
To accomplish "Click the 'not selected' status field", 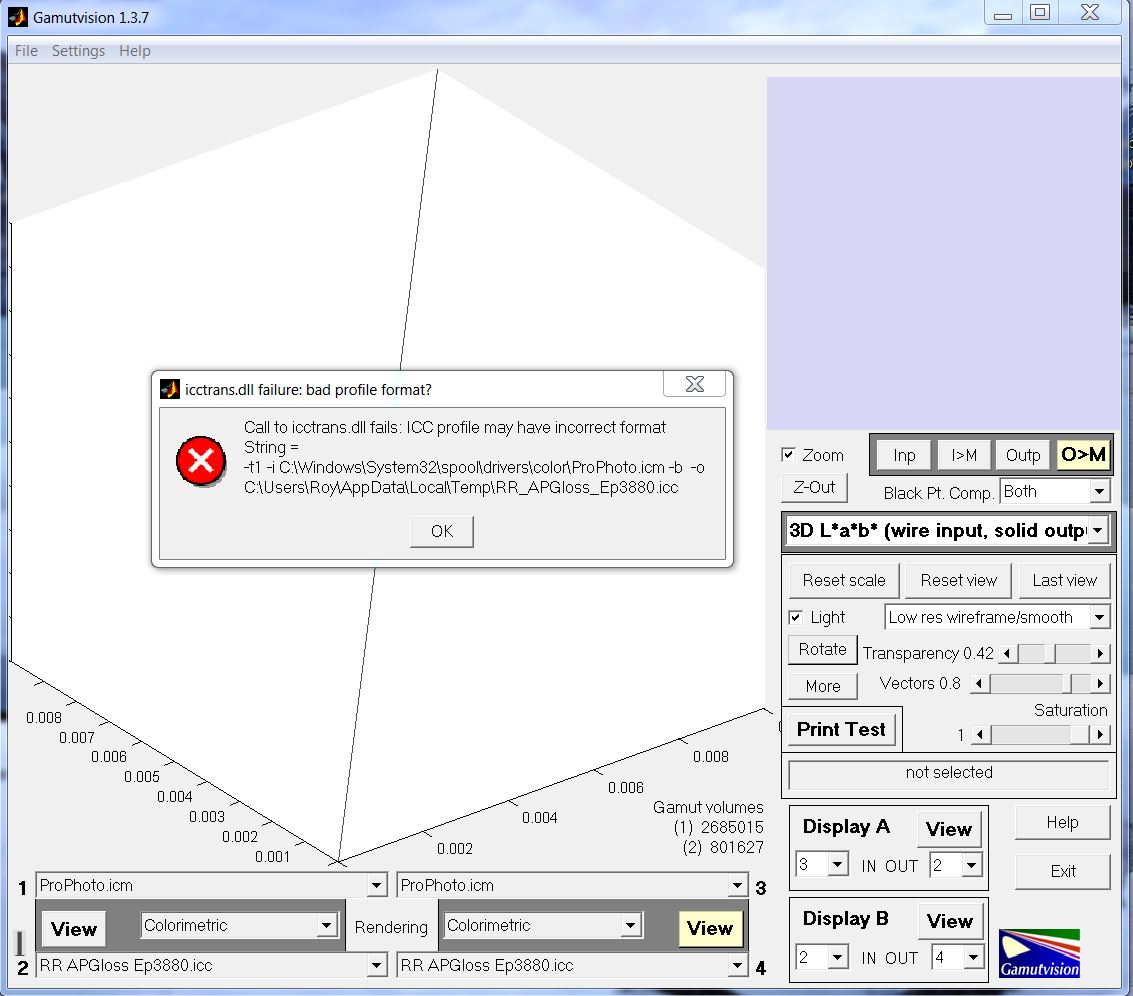I will pos(948,774).
